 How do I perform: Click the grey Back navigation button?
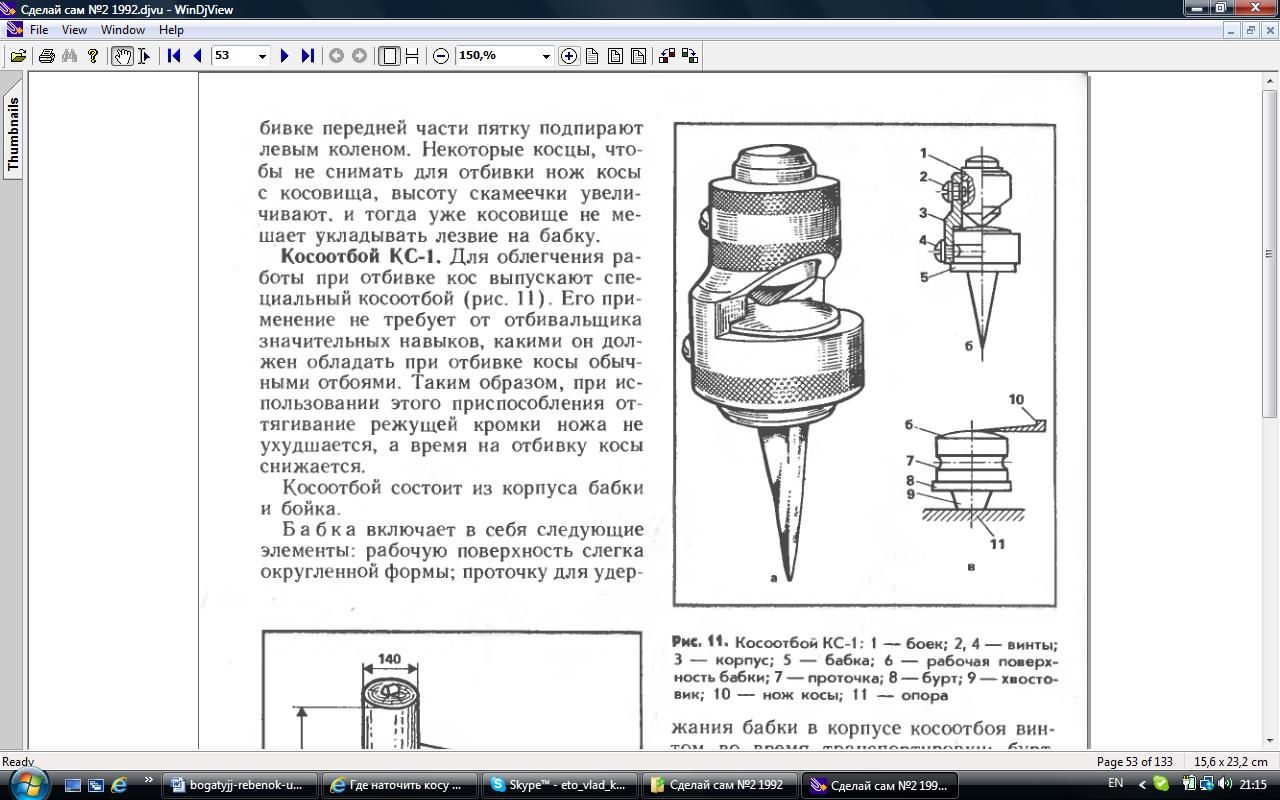point(336,56)
